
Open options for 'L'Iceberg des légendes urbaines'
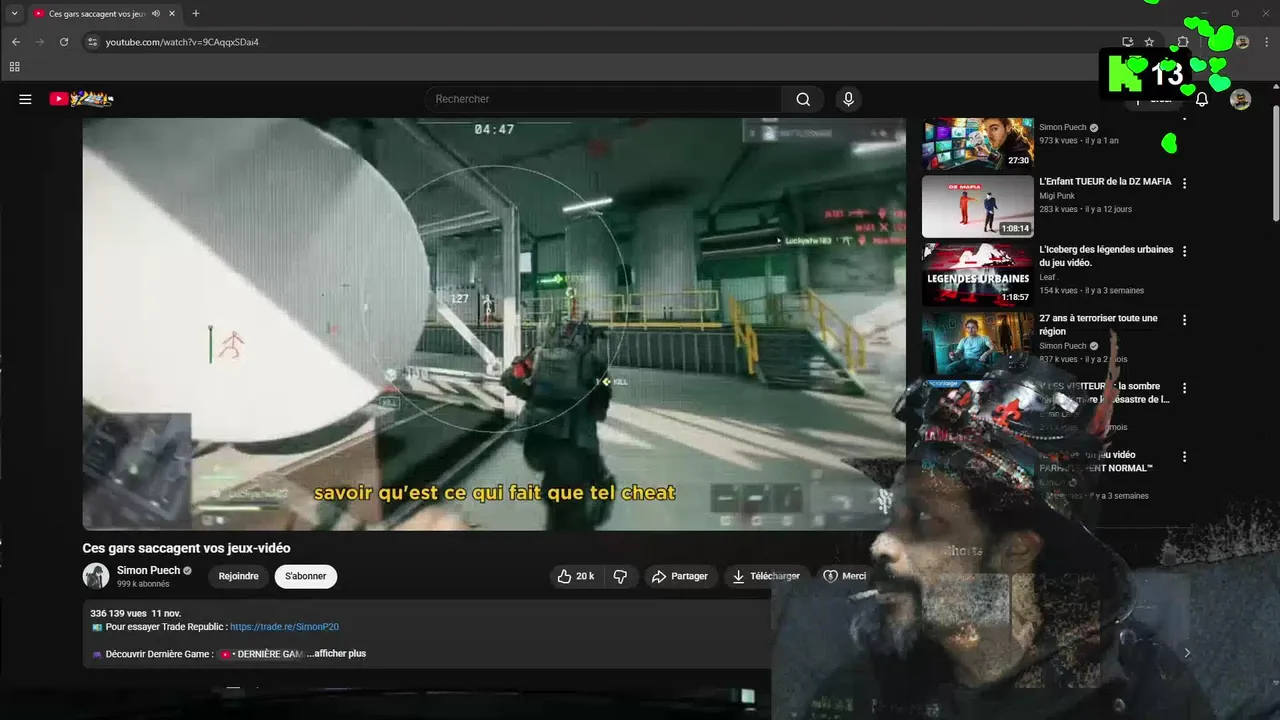(x=1185, y=251)
